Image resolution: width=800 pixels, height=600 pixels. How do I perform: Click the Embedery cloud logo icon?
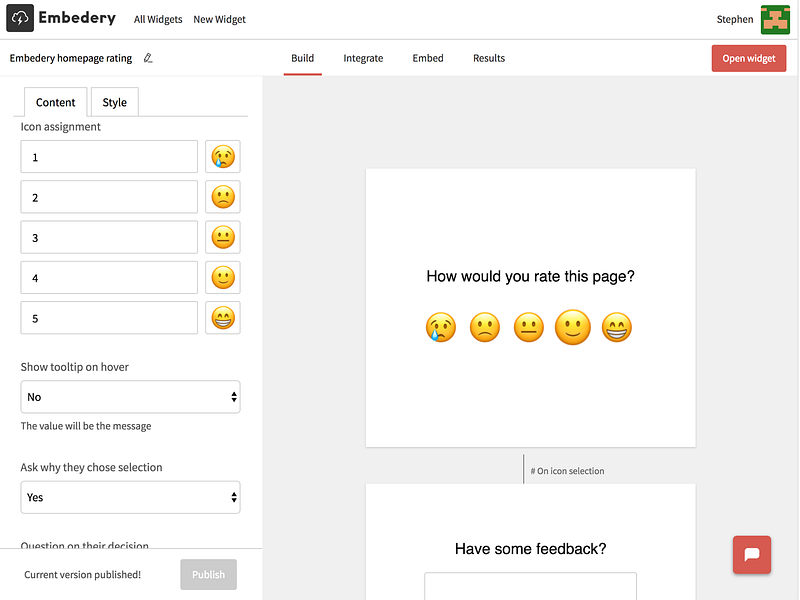click(20, 18)
